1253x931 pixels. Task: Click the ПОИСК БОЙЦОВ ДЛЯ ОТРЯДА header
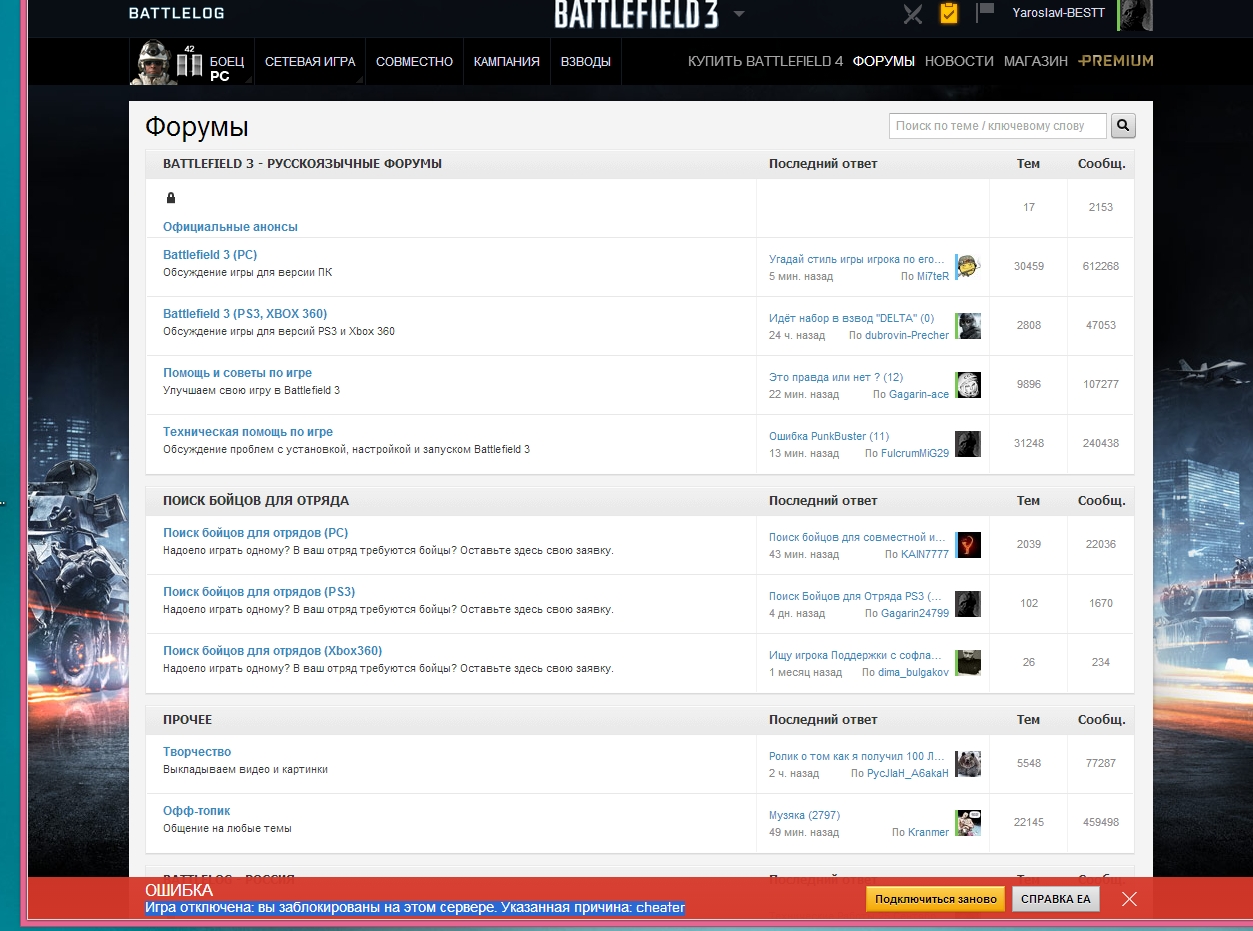click(256, 500)
